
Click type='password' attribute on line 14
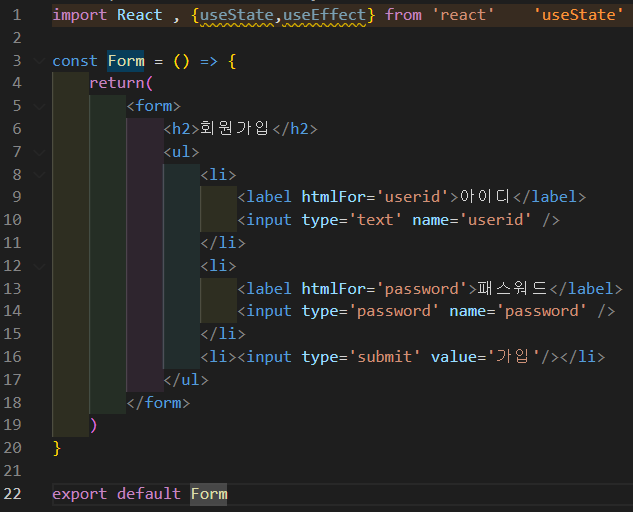370,311
